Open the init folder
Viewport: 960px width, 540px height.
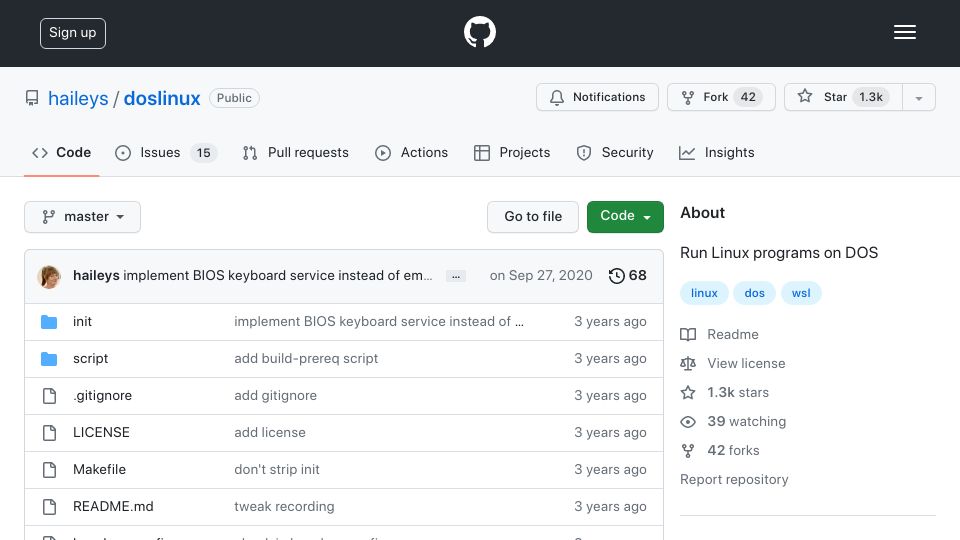(x=82, y=321)
